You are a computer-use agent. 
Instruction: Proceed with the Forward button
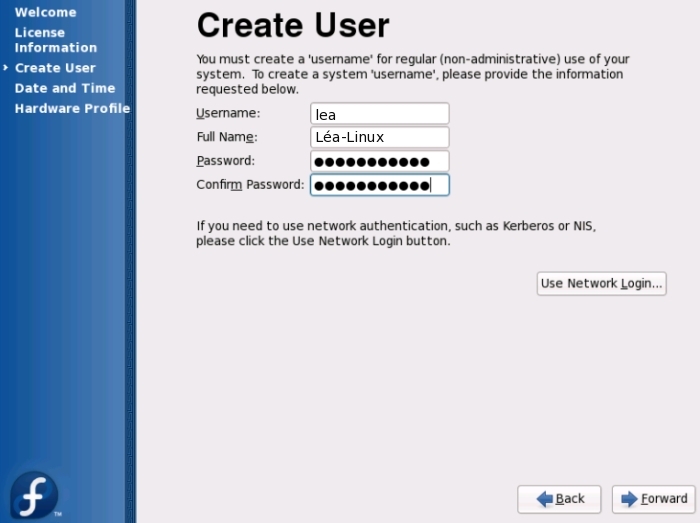[654, 499]
